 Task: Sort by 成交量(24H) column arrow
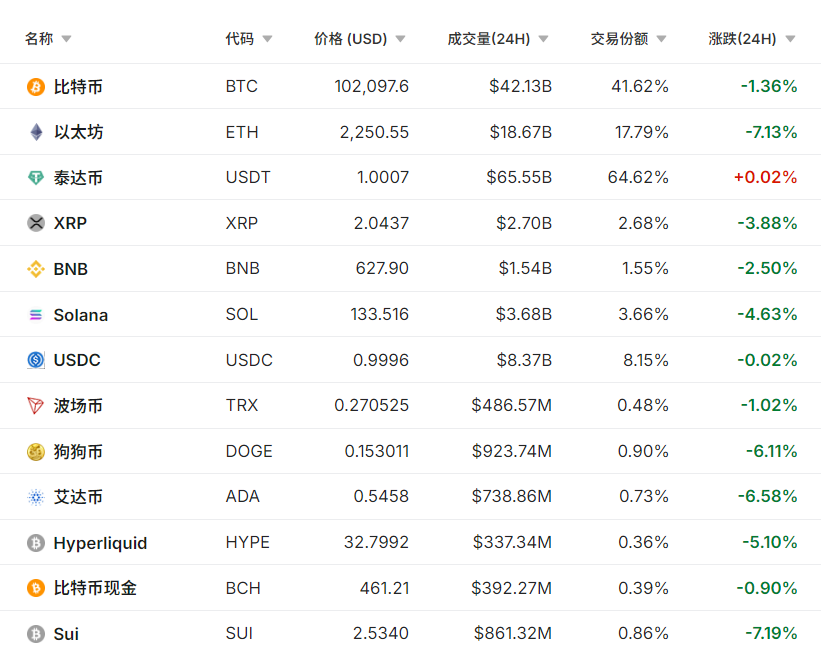click(x=543, y=39)
